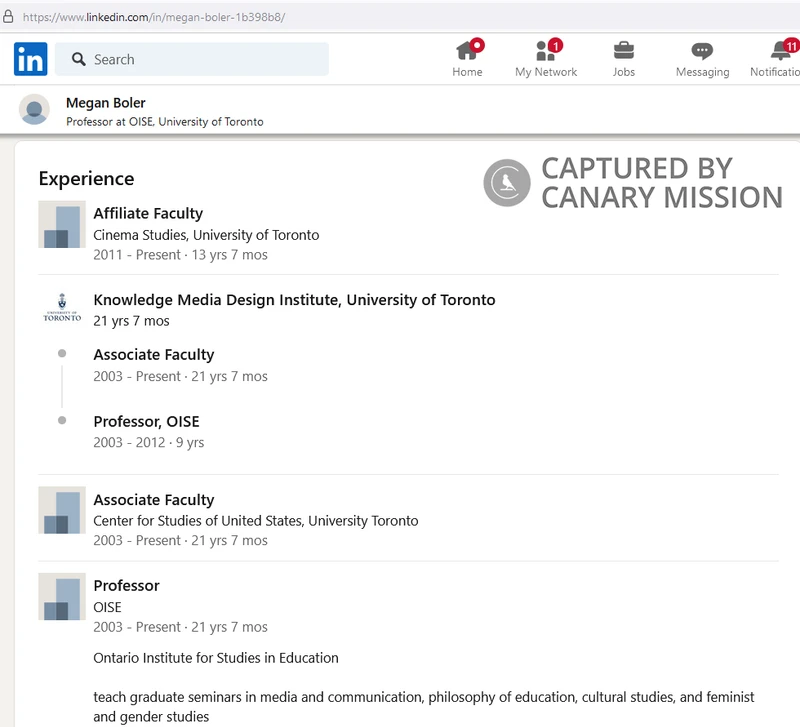800x727 pixels.
Task: Open Megan Boler name in sticky header
Action: [x=106, y=103]
